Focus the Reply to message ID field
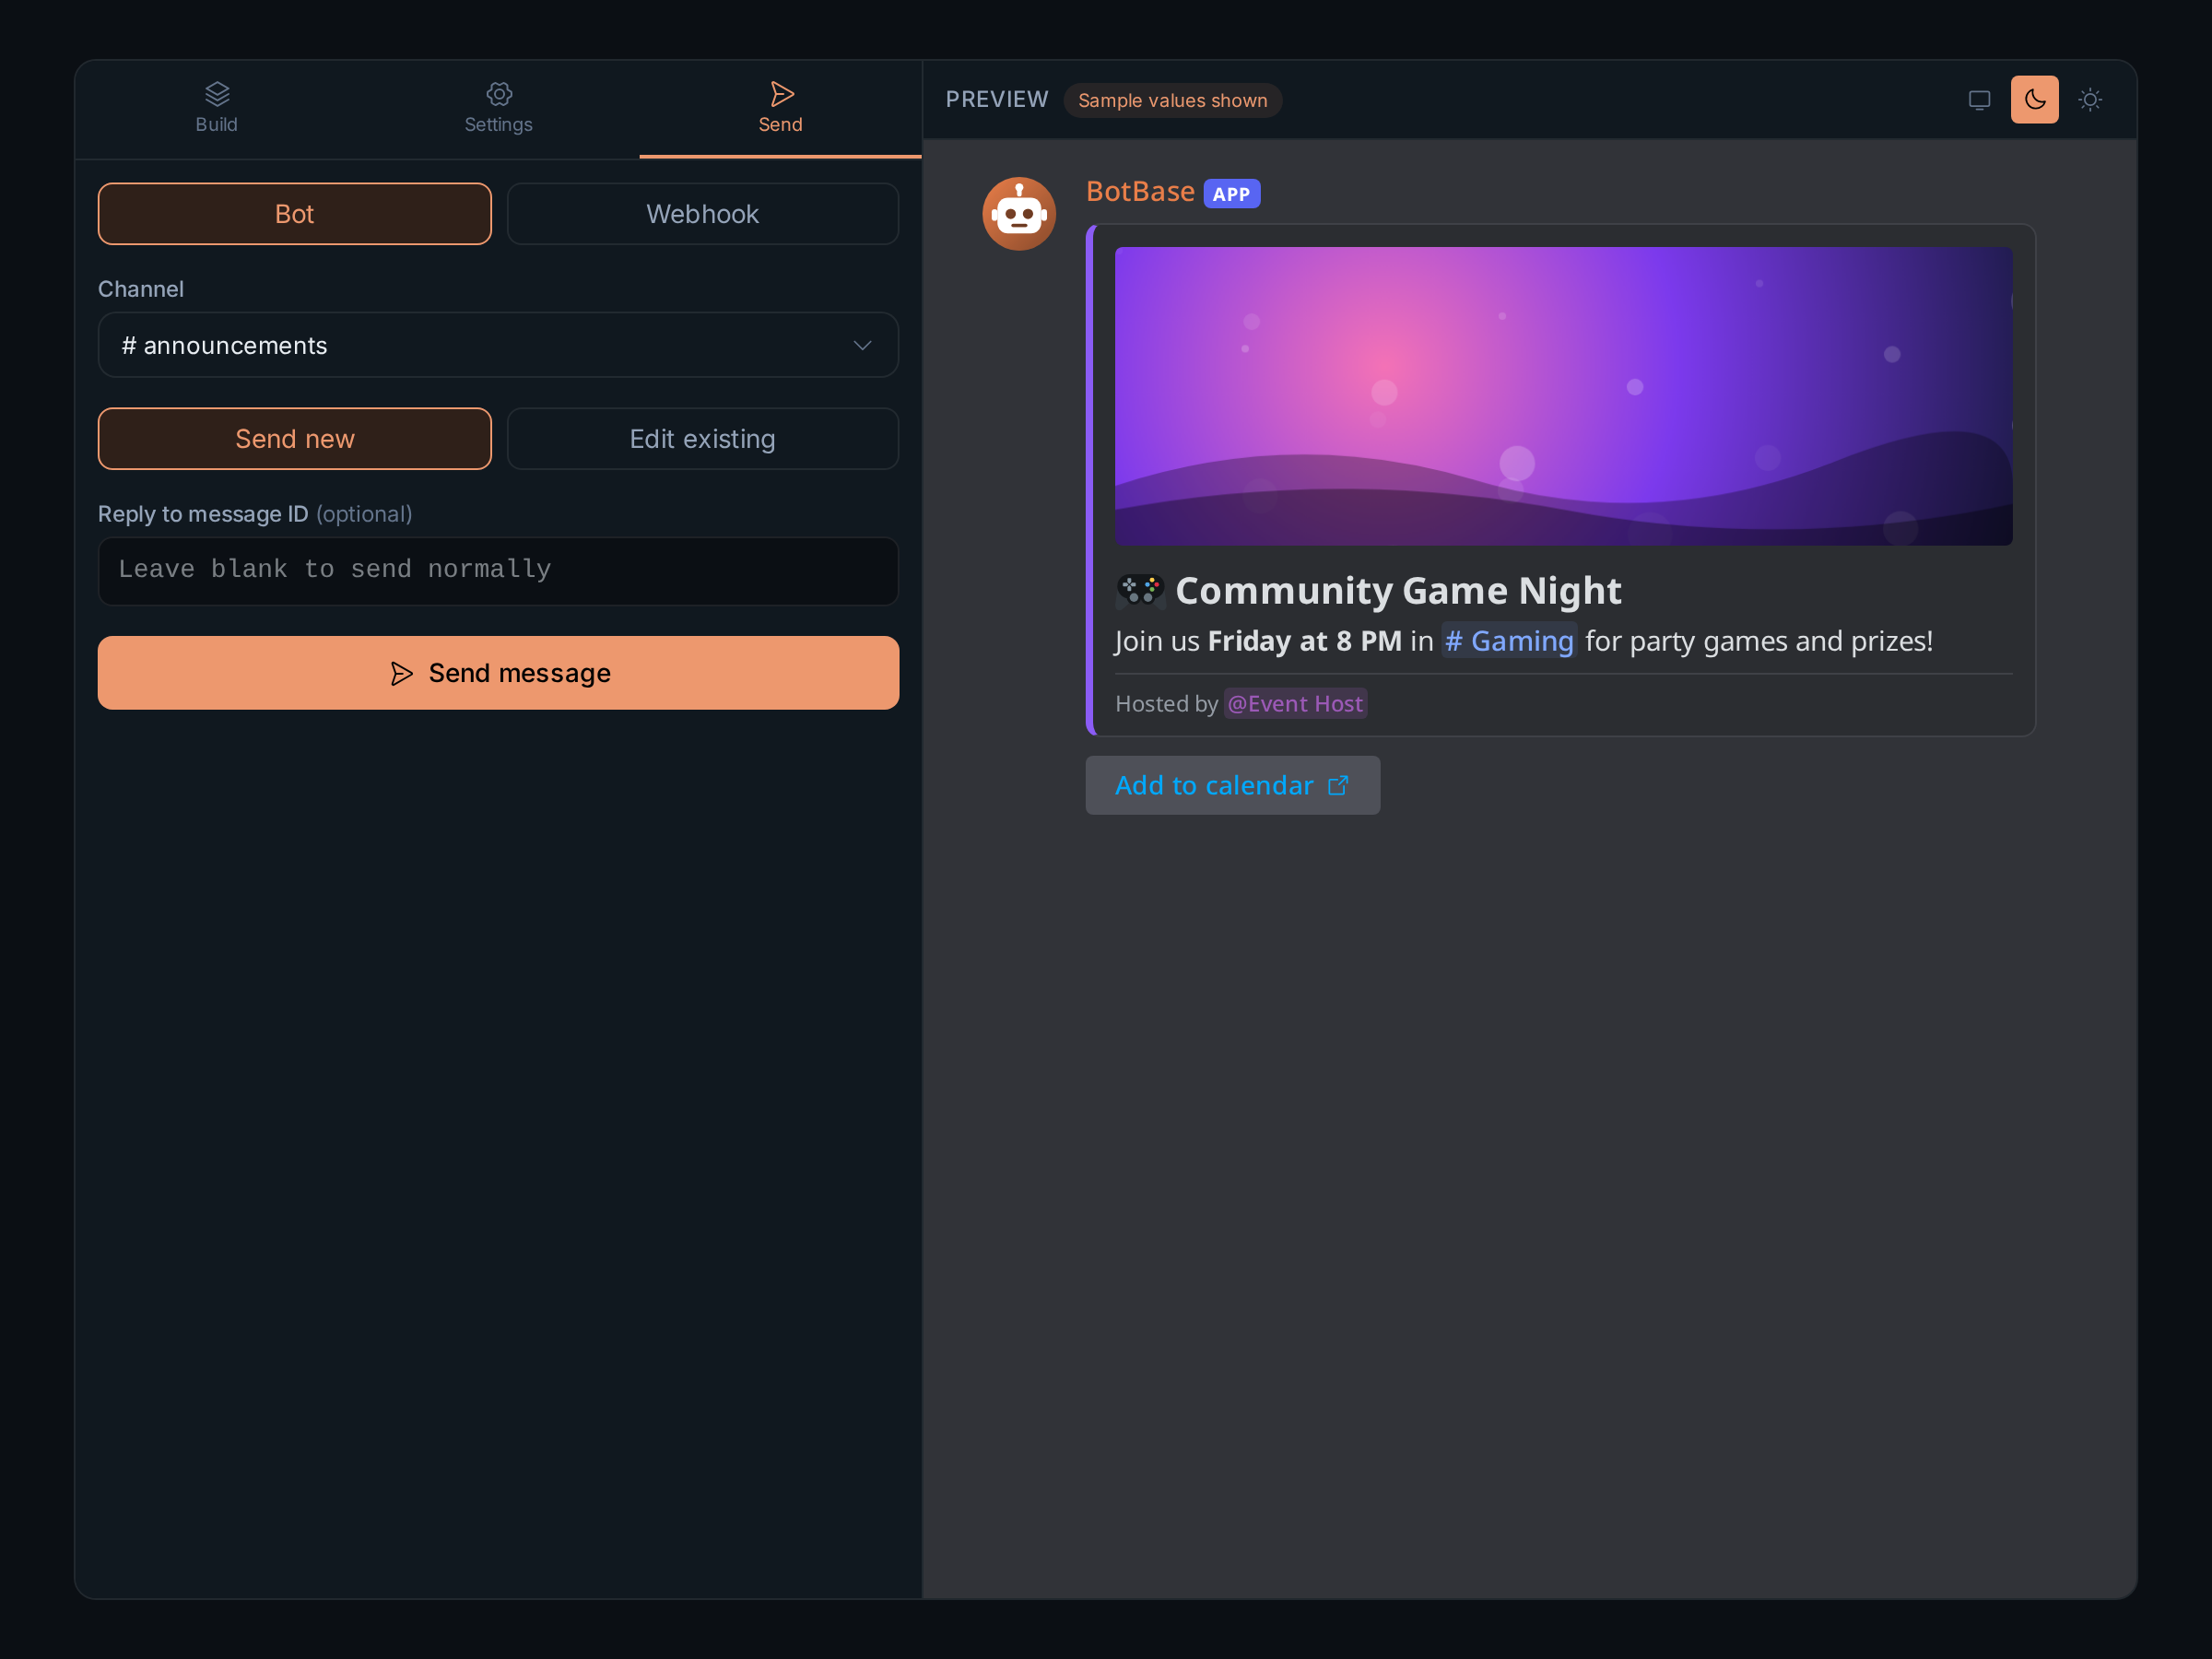The height and width of the screenshot is (1659, 2212). click(498, 571)
